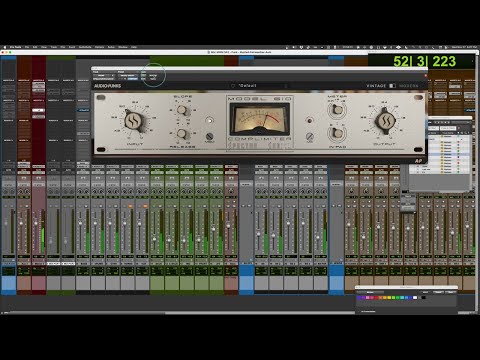This screenshot has width=480, height=360.
Task: Open the File menu
Action: 27,47
